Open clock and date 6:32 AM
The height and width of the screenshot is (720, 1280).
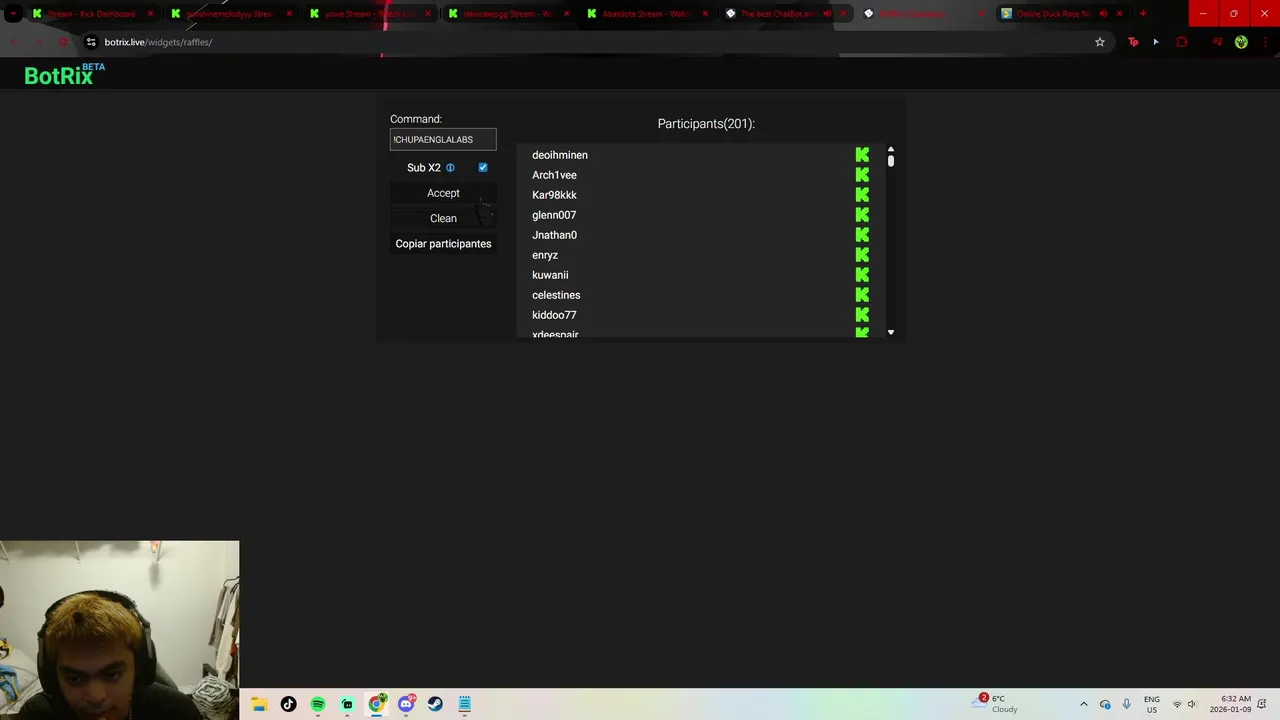click(1230, 704)
